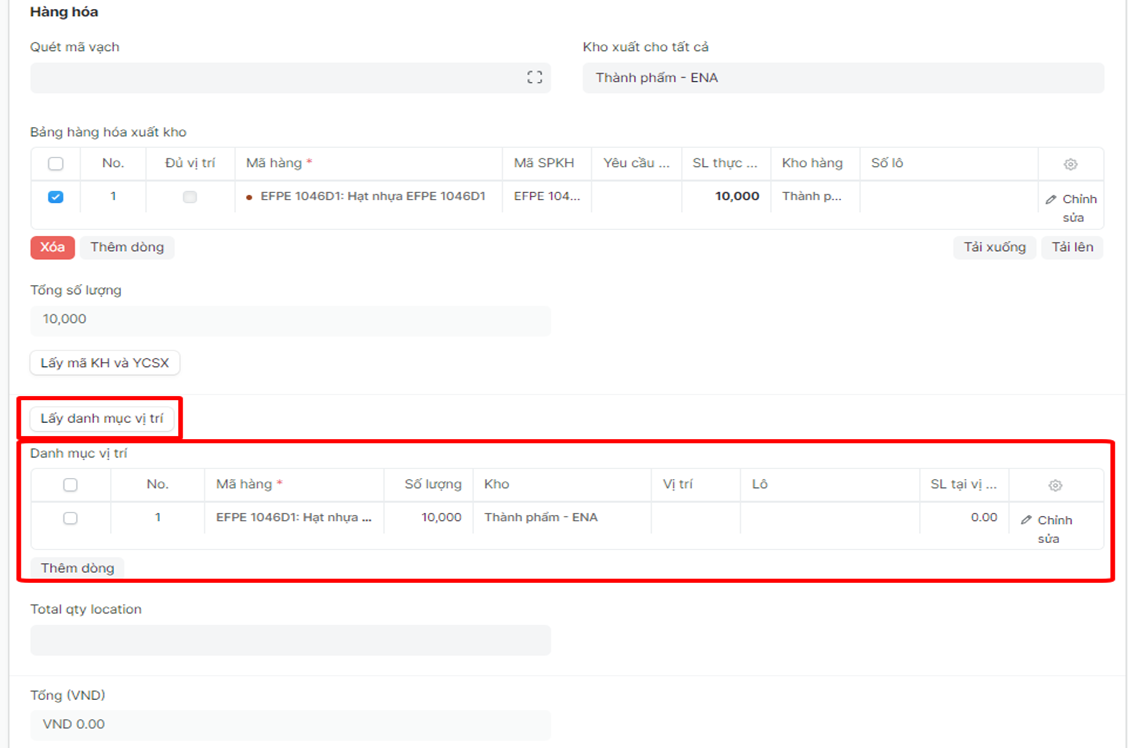This screenshot has height=748, width=1128.
Task: Click the Vị trí cell in location row 1
Action: [x=695, y=518]
